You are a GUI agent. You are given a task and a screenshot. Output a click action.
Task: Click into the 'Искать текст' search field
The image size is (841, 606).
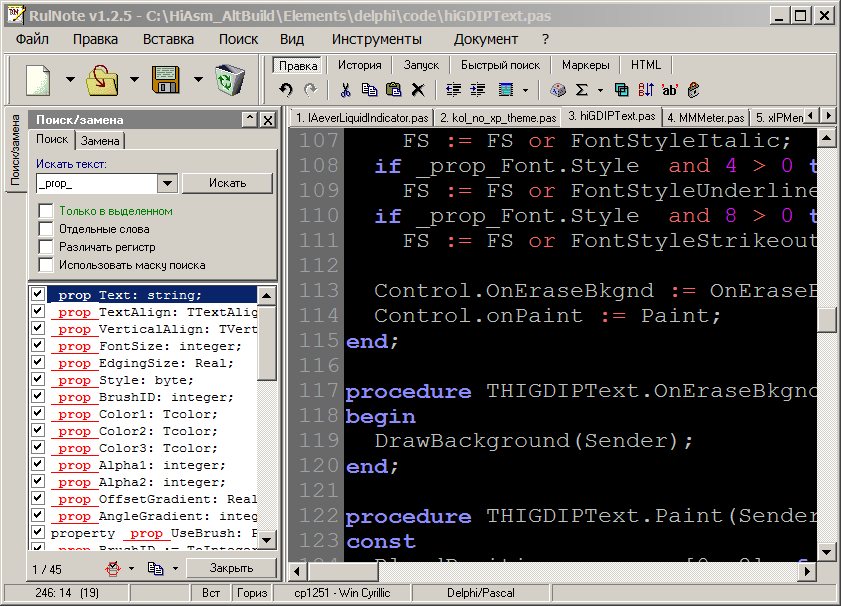[97, 183]
